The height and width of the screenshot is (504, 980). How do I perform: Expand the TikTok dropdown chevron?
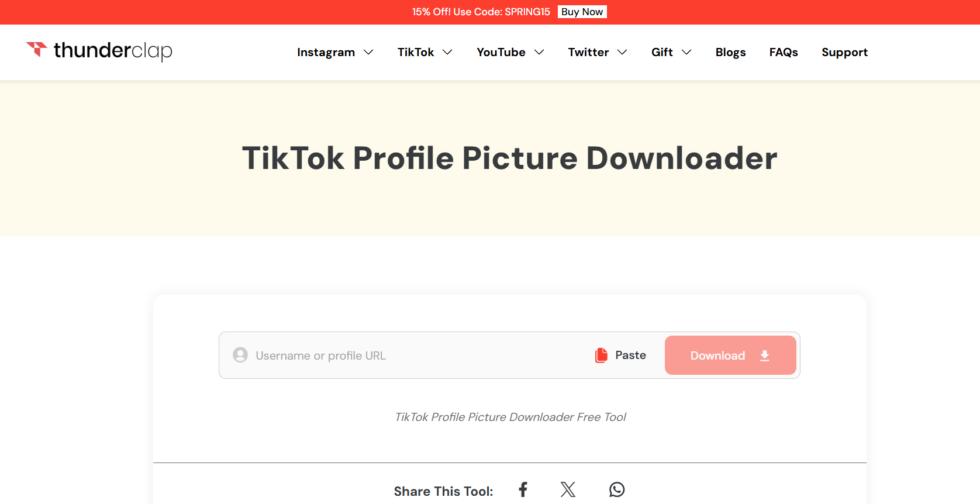447,52
